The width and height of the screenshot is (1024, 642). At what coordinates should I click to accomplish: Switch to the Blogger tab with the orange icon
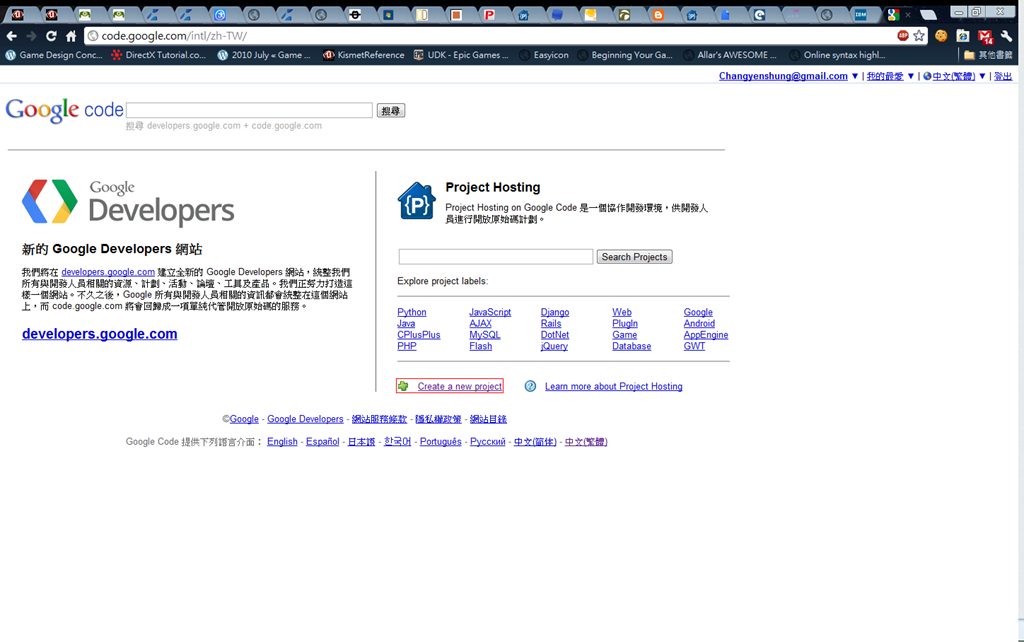658,14
